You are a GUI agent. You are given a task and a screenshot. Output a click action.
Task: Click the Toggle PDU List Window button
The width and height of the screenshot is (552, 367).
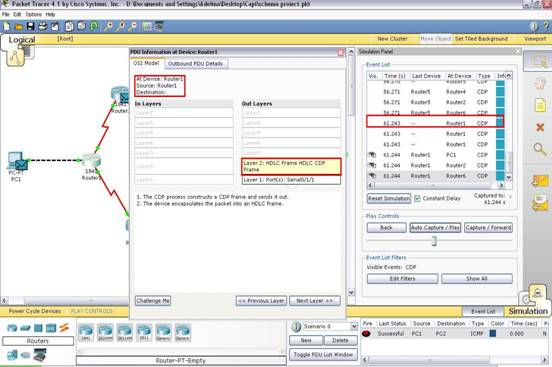coord(323,354)
